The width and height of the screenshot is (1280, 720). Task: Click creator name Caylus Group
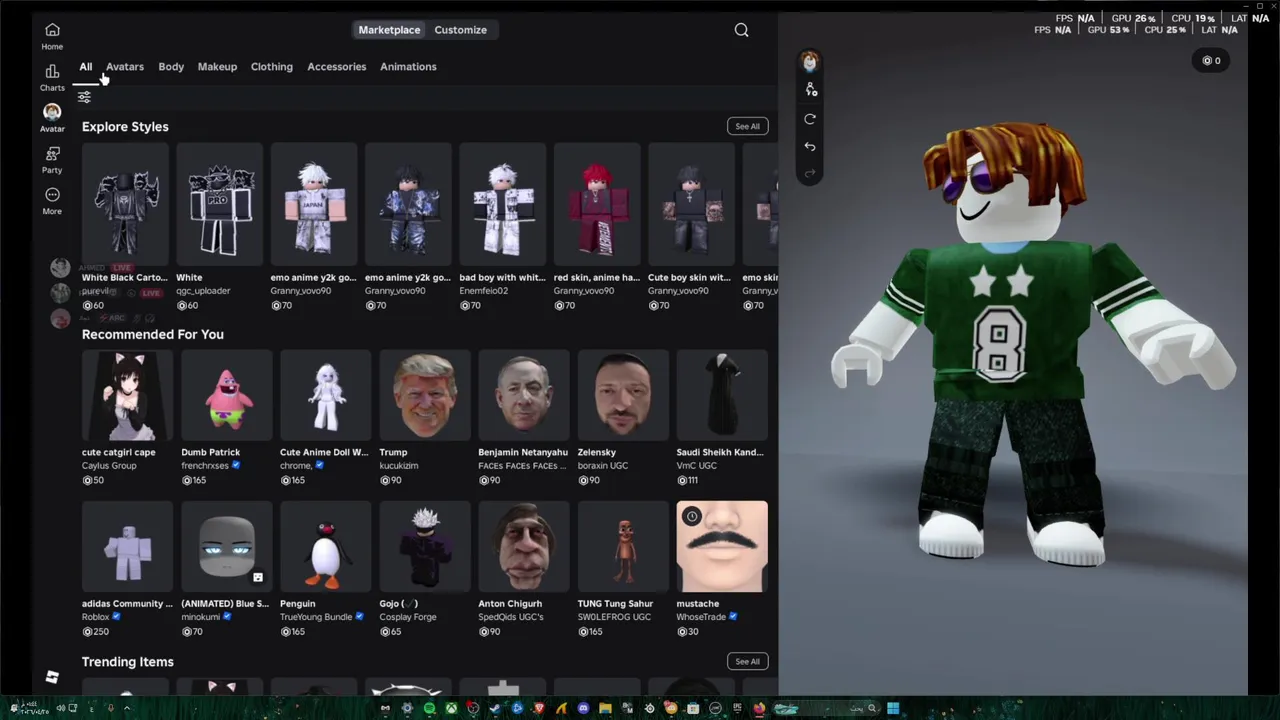pos(109,466)
